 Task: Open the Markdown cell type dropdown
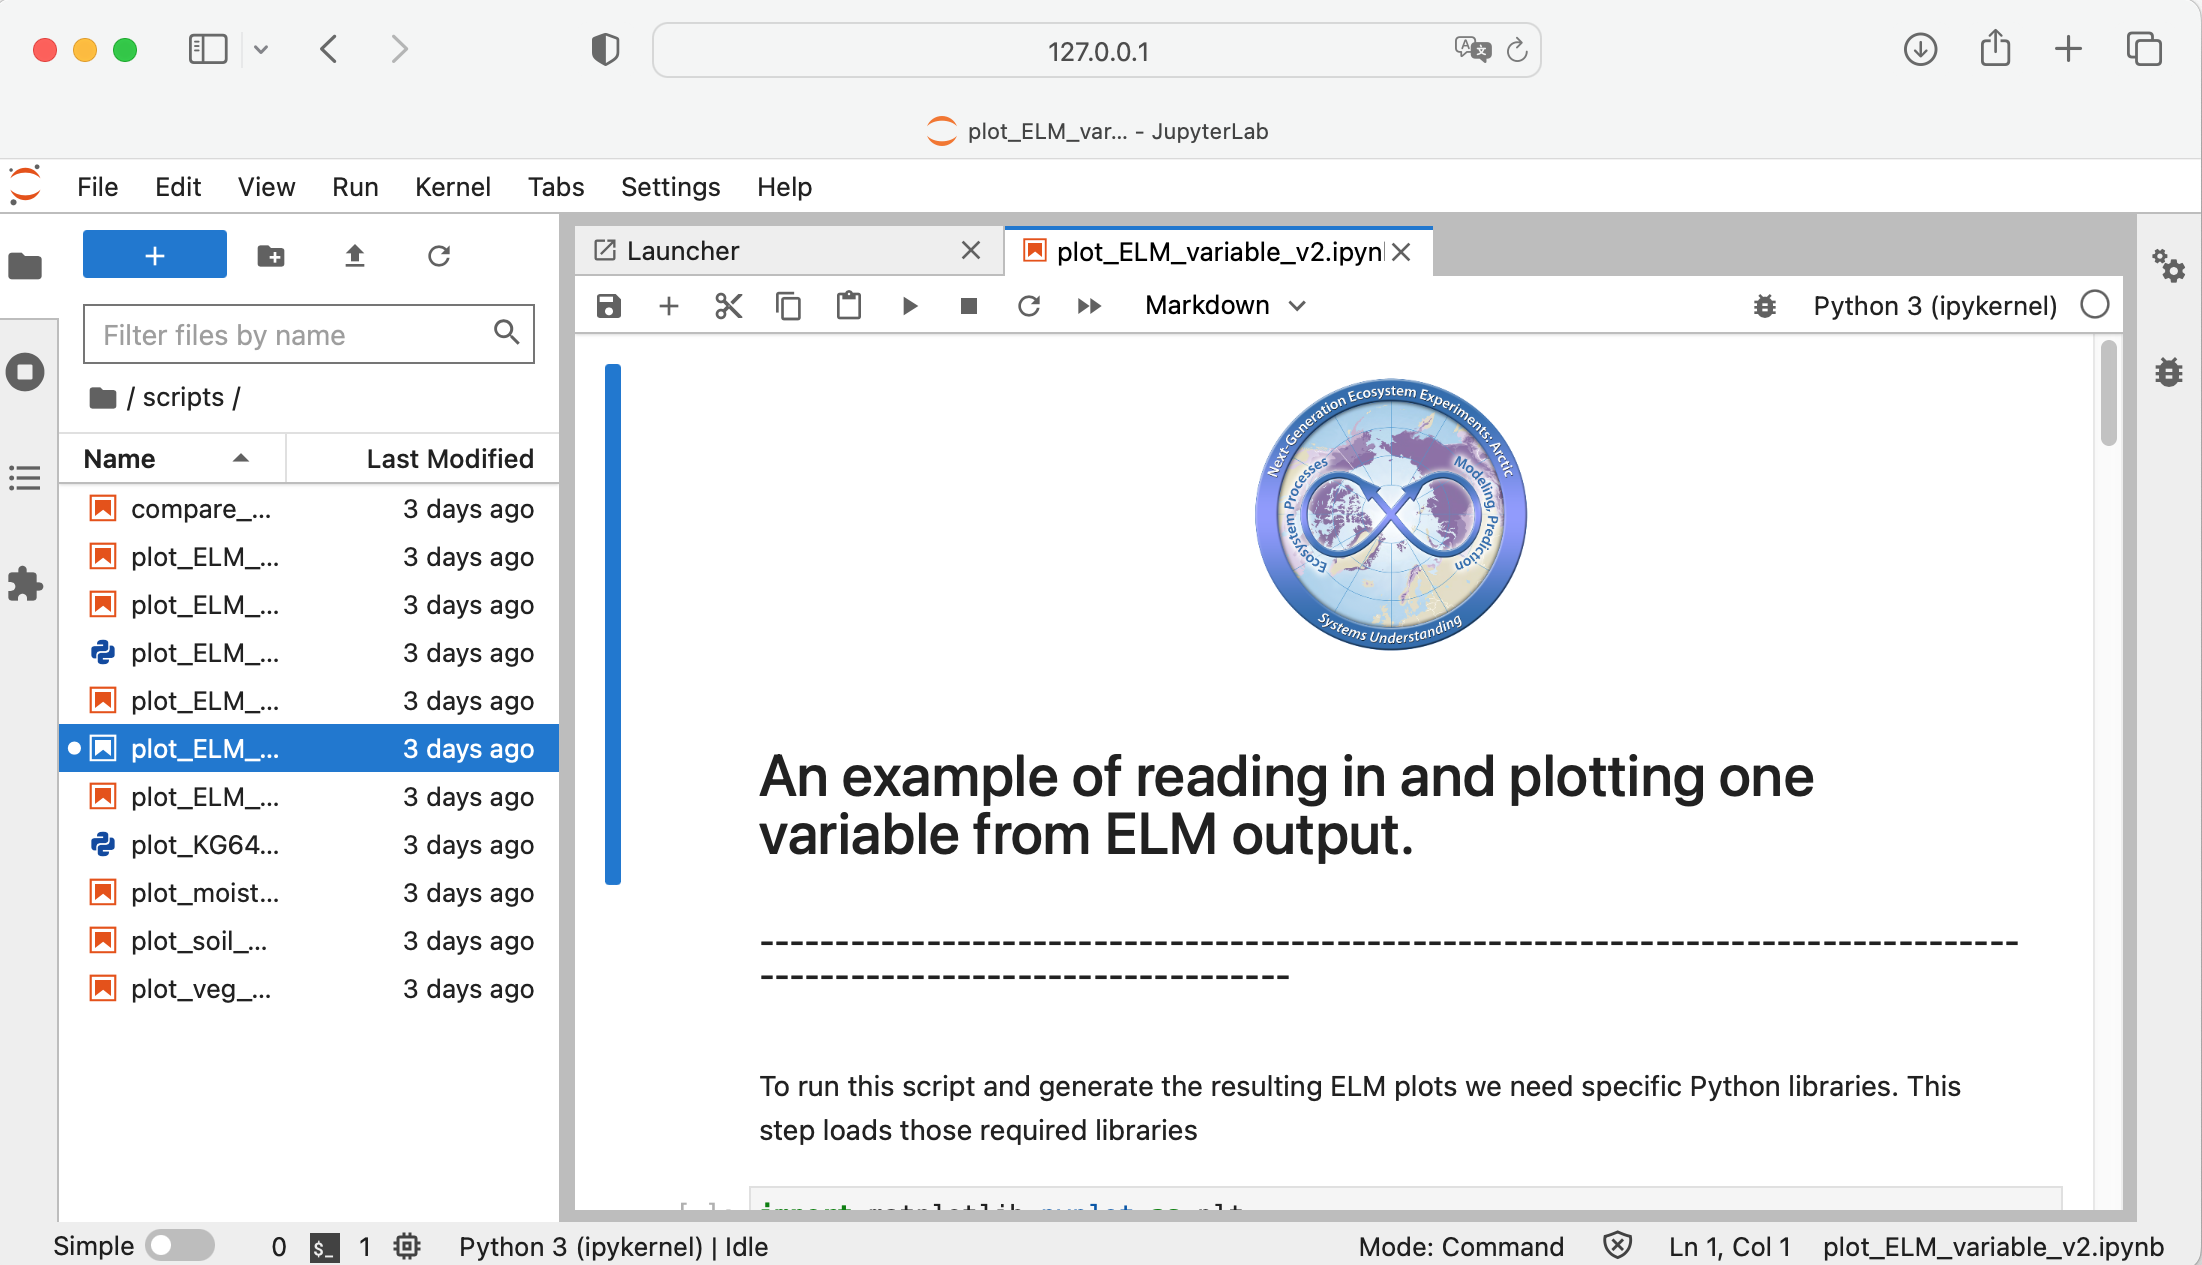(1225, 306)
